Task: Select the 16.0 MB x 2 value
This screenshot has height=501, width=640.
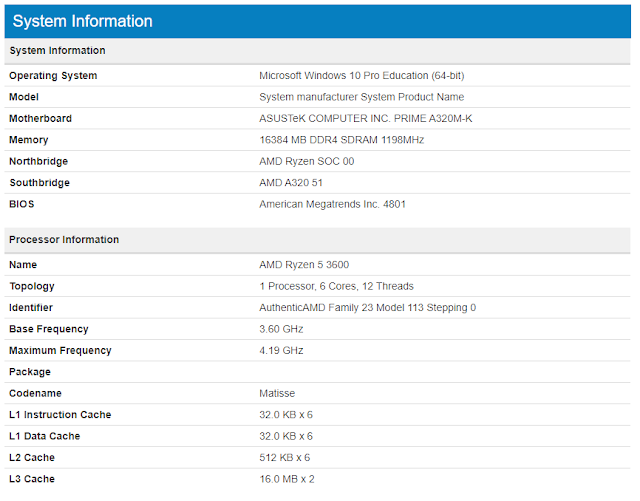Action: tap(287, 479)
